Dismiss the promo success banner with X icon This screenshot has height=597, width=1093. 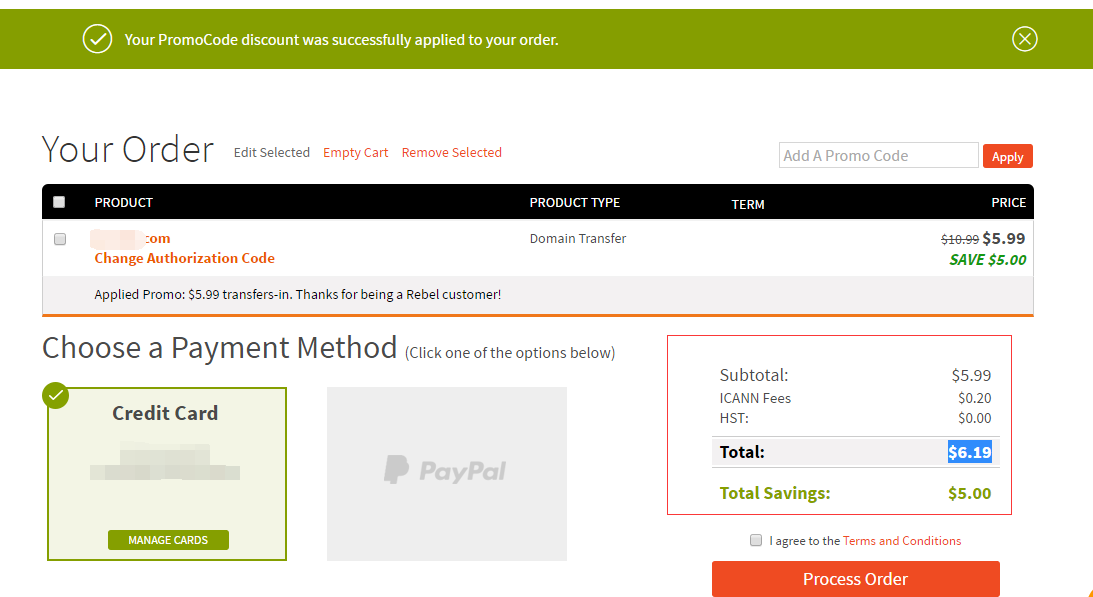(x=1024, y=39)
